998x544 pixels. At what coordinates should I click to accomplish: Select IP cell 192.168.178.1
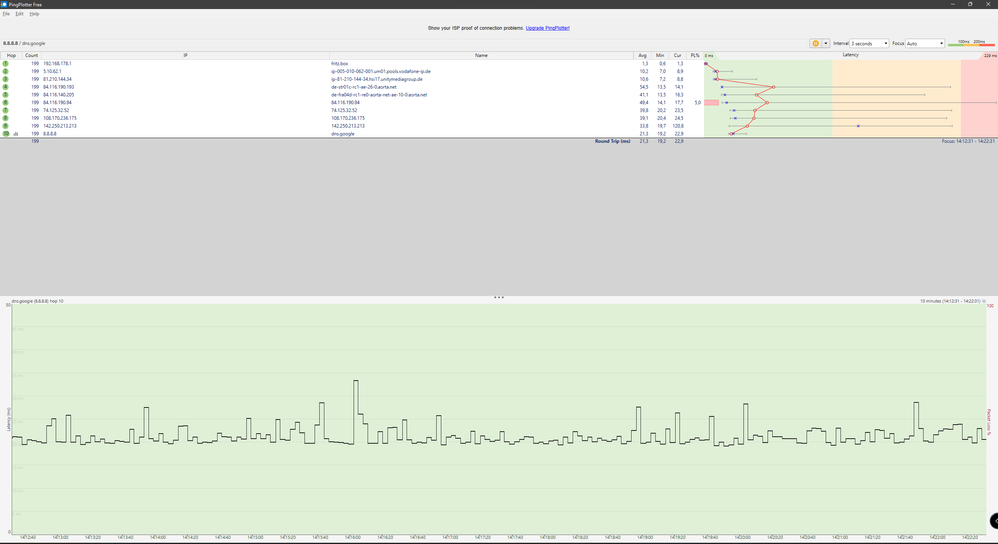[x=57, y=64]
